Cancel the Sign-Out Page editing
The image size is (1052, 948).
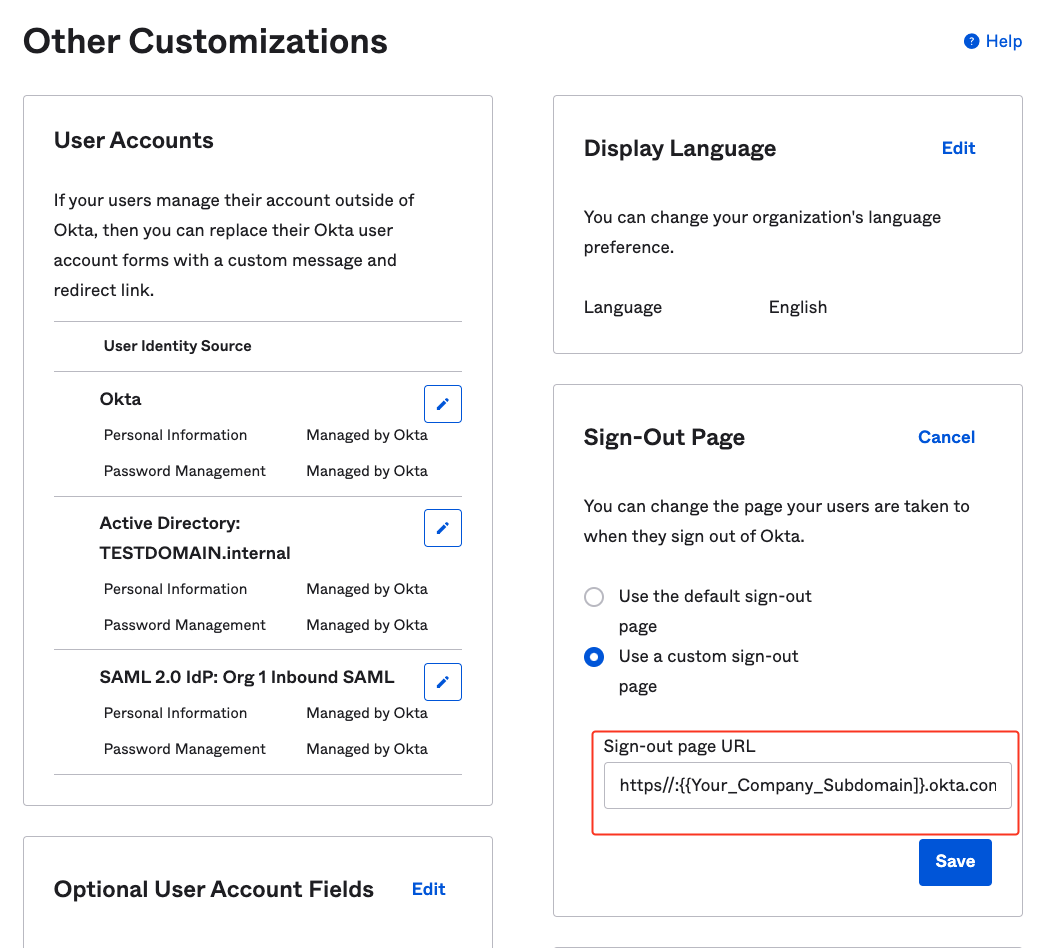click(946, 437)
